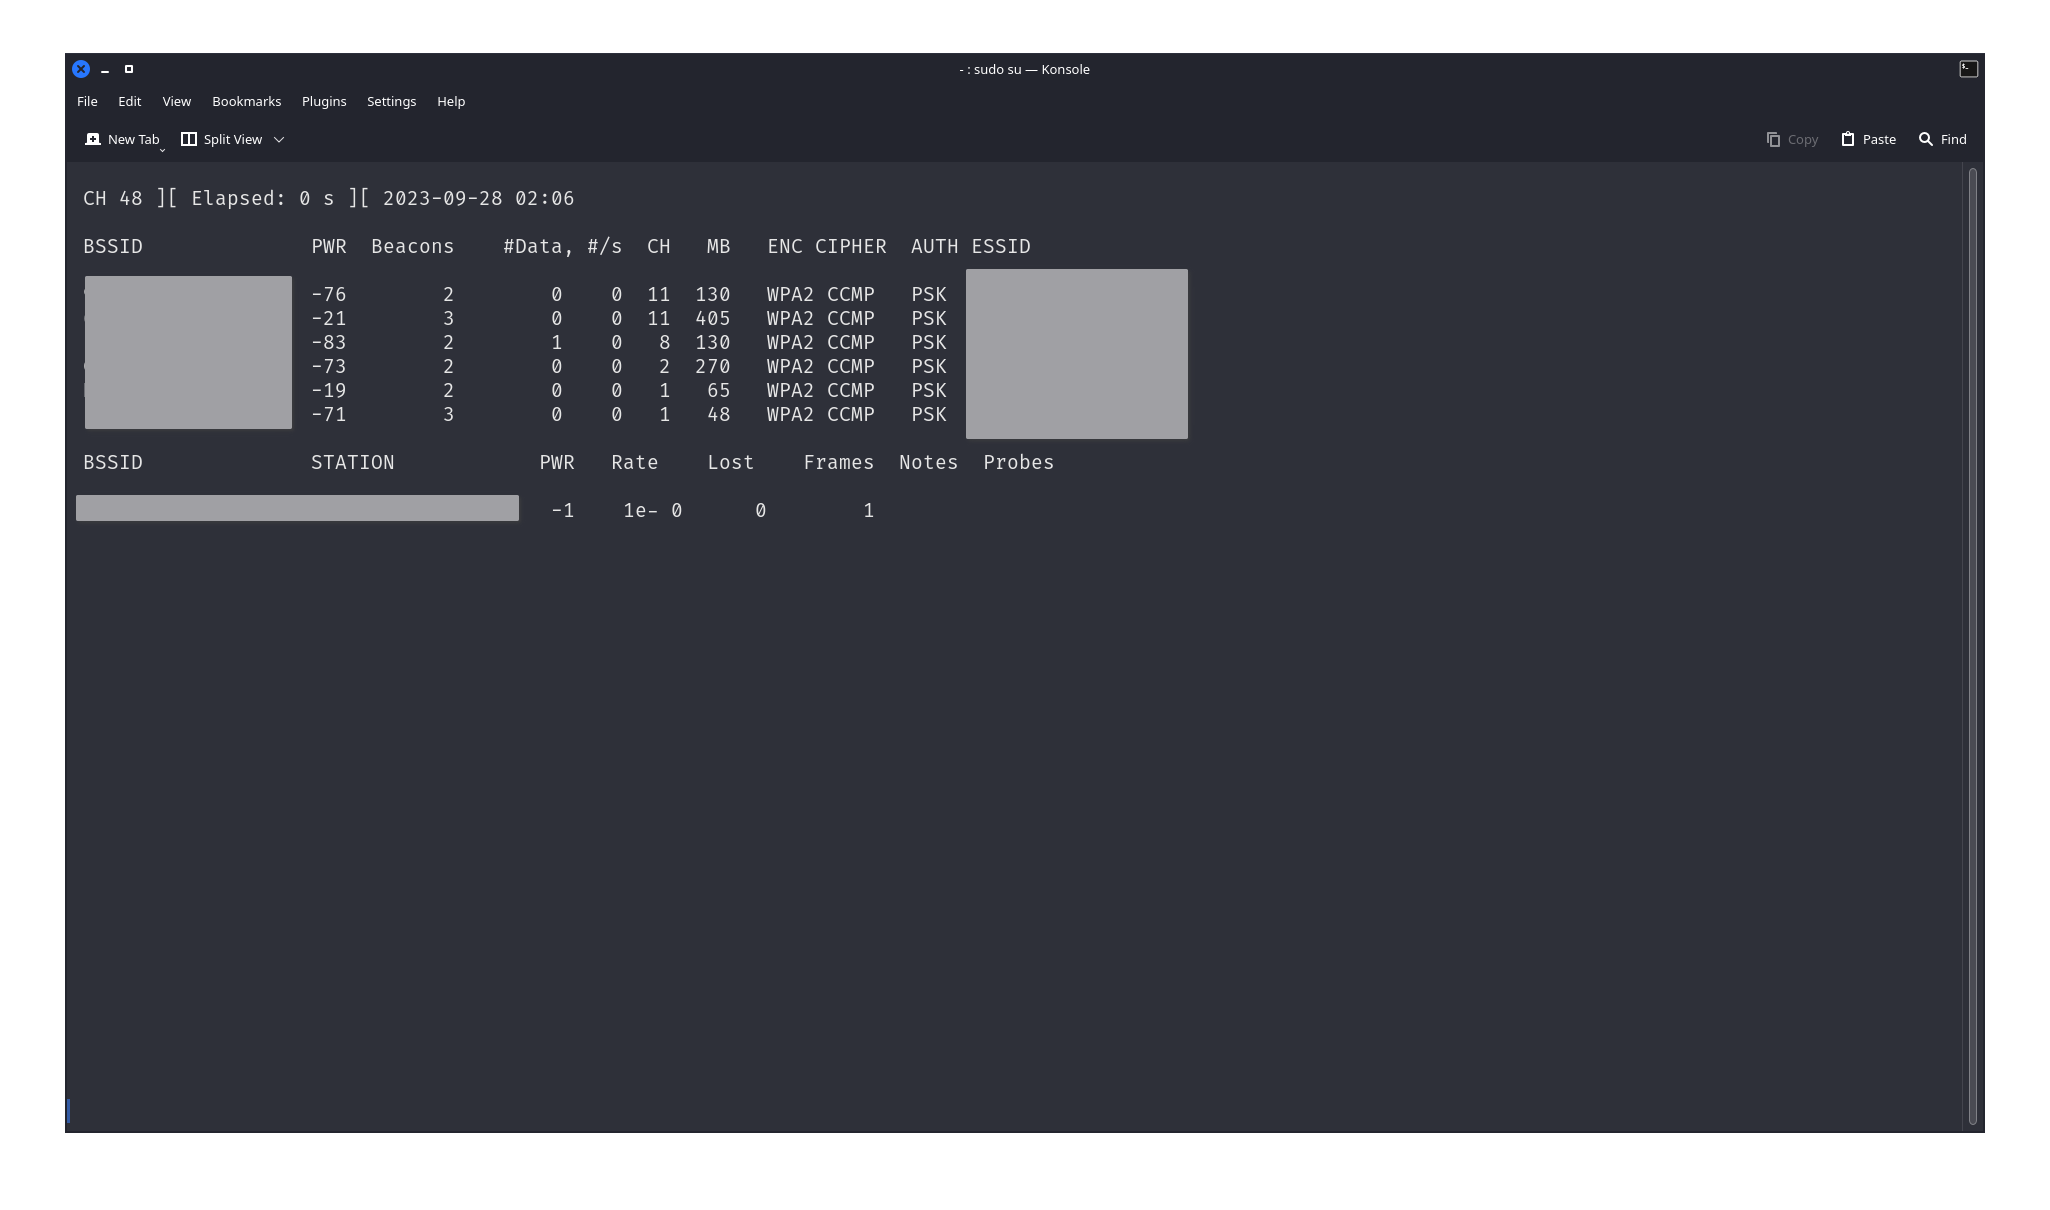Click the ESSID column header

pyautogui.click(x=1001, y=246)
